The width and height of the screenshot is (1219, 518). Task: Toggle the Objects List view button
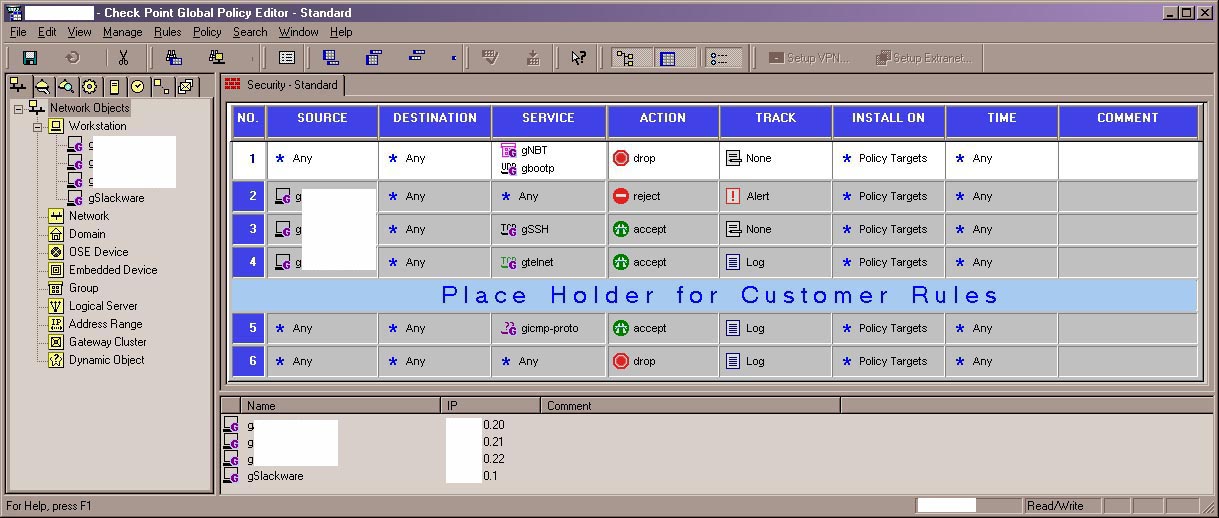(723, 58)
